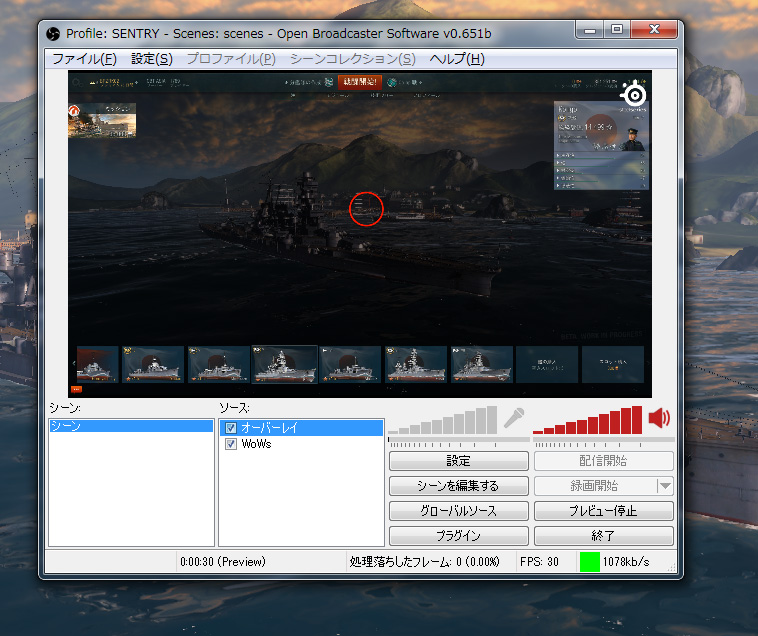Screen dimensions: 758x636
Task: Maximize the OBS window
Action: [x=617, y=30]
